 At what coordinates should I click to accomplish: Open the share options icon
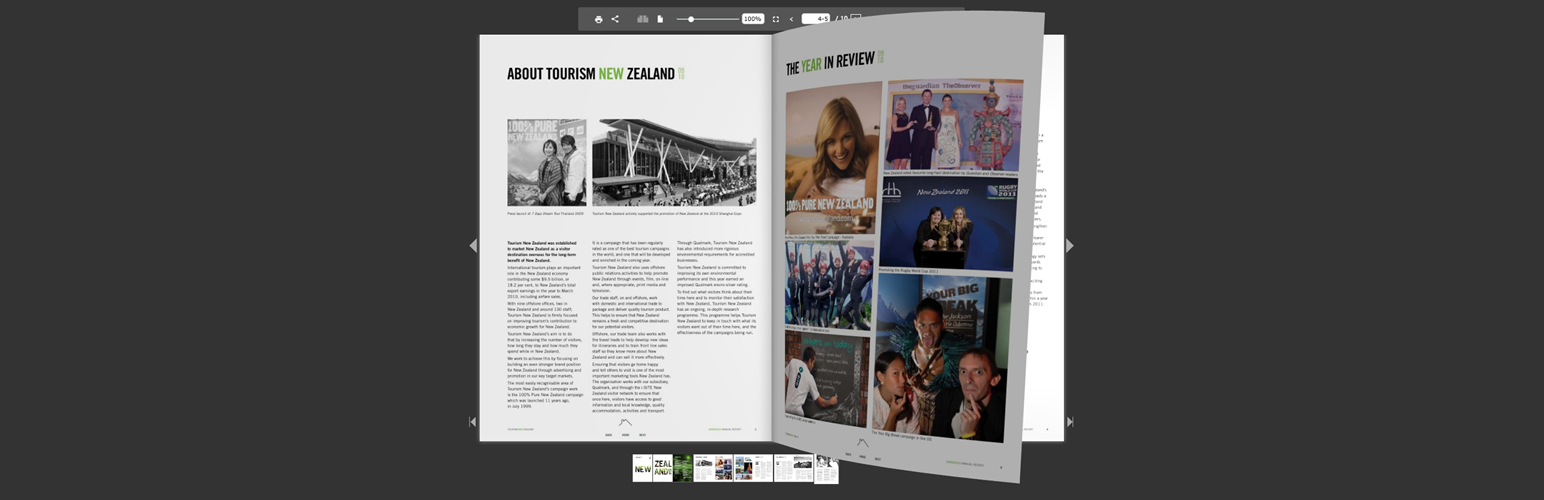(615, 19)
